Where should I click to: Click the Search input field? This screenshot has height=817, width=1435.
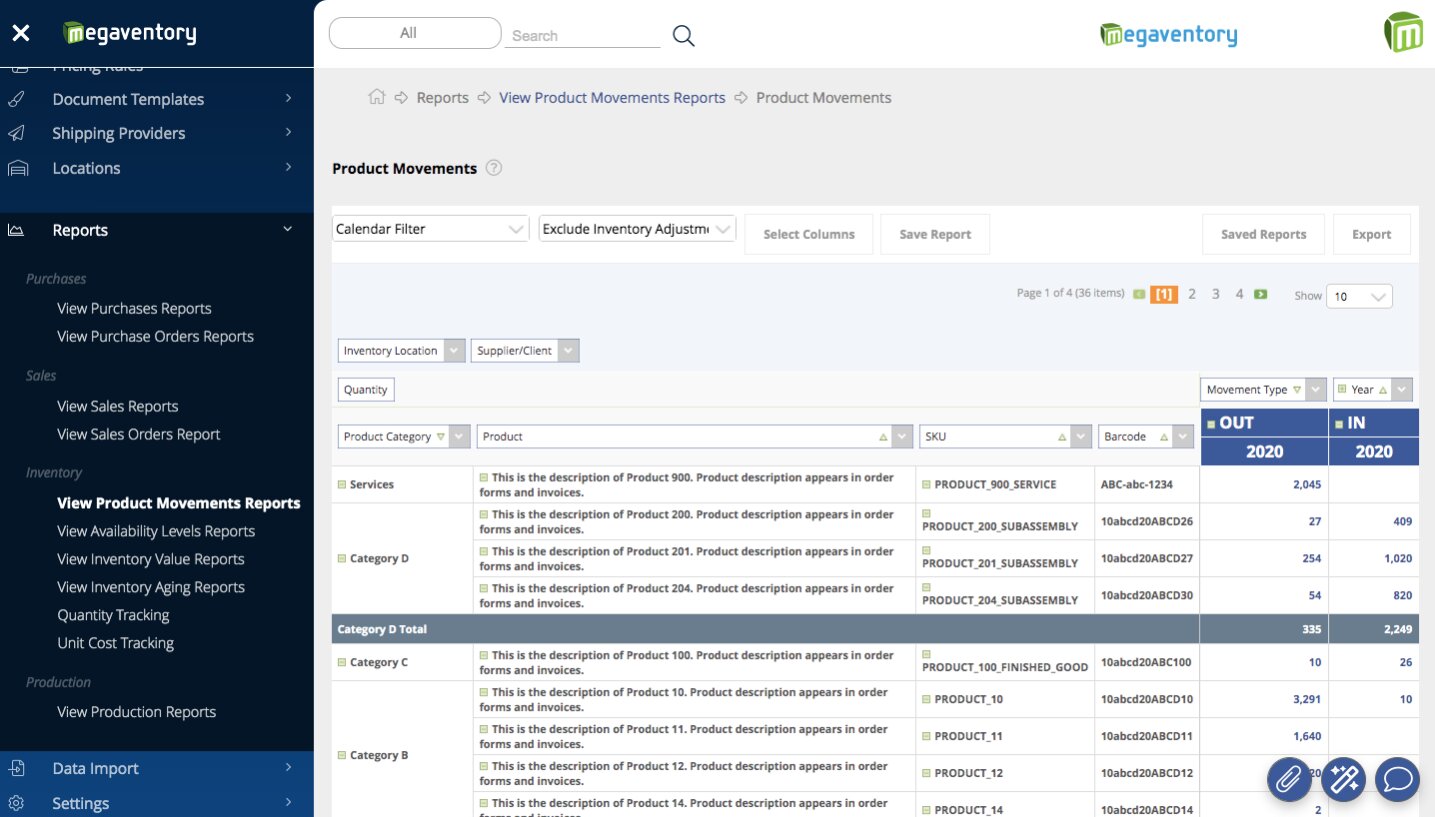coord(584,36)
